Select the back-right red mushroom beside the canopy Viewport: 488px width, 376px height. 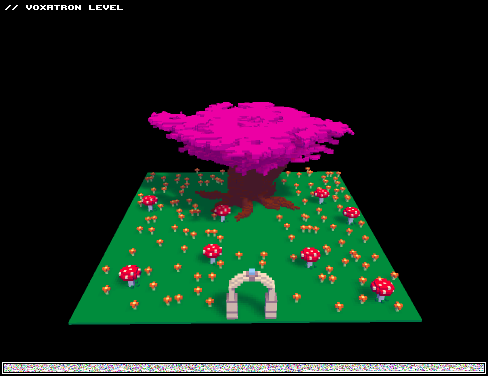coord(321,195)
